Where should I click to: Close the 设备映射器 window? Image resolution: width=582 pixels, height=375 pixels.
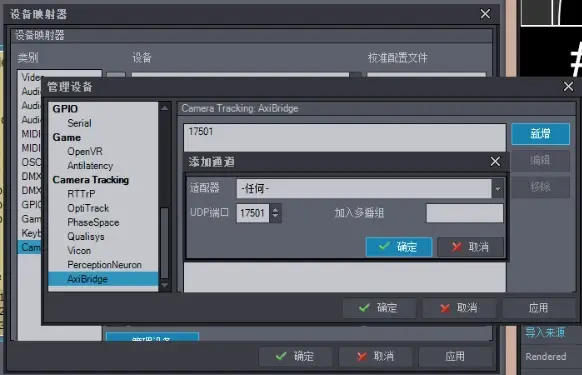485,14
